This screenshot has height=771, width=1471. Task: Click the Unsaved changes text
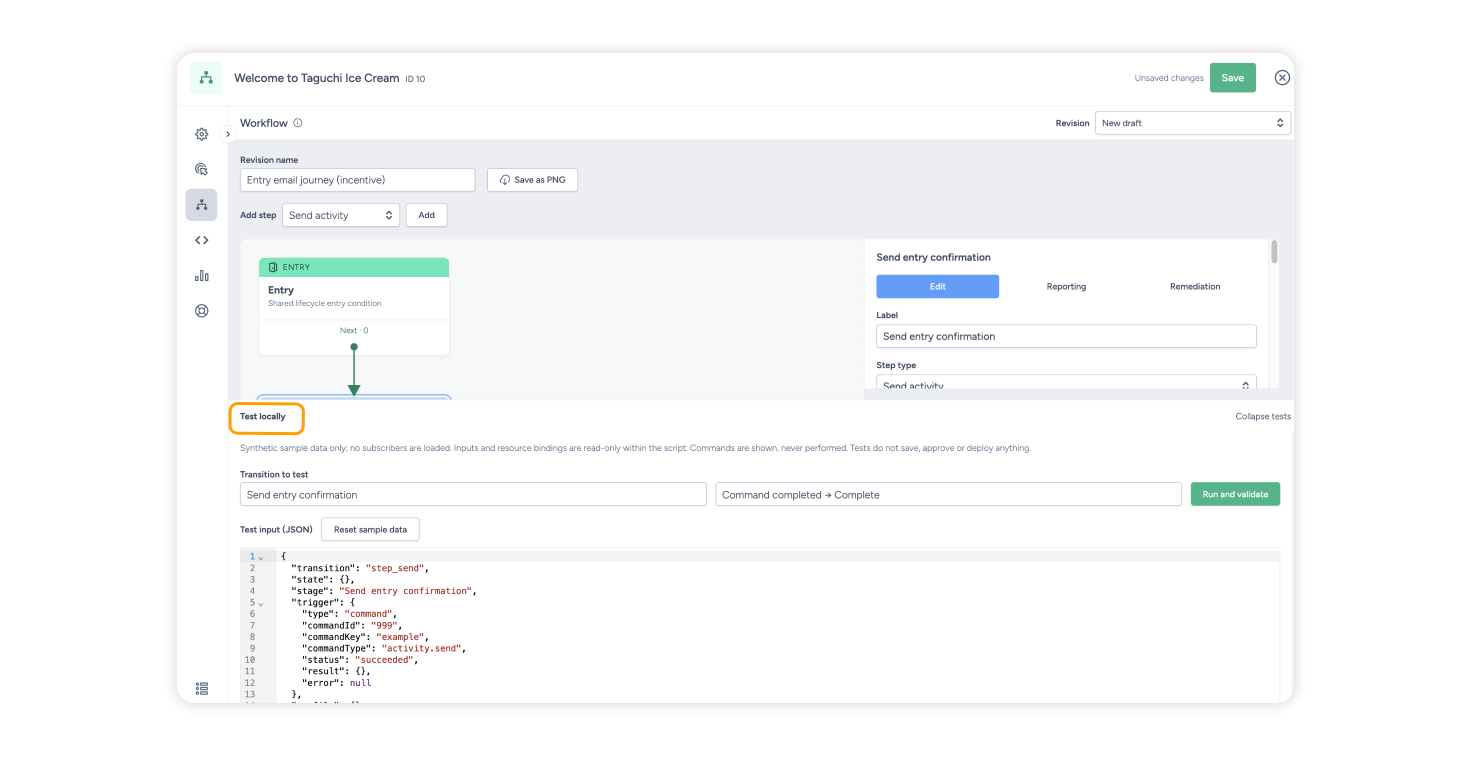[1168, 78]
